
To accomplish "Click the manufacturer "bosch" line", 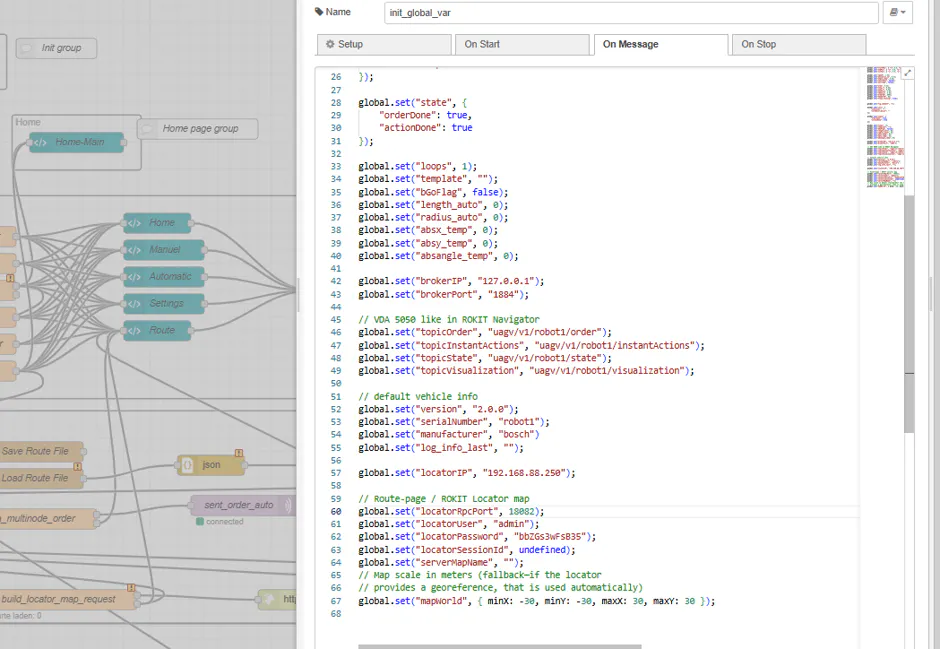I will point(449,434).
